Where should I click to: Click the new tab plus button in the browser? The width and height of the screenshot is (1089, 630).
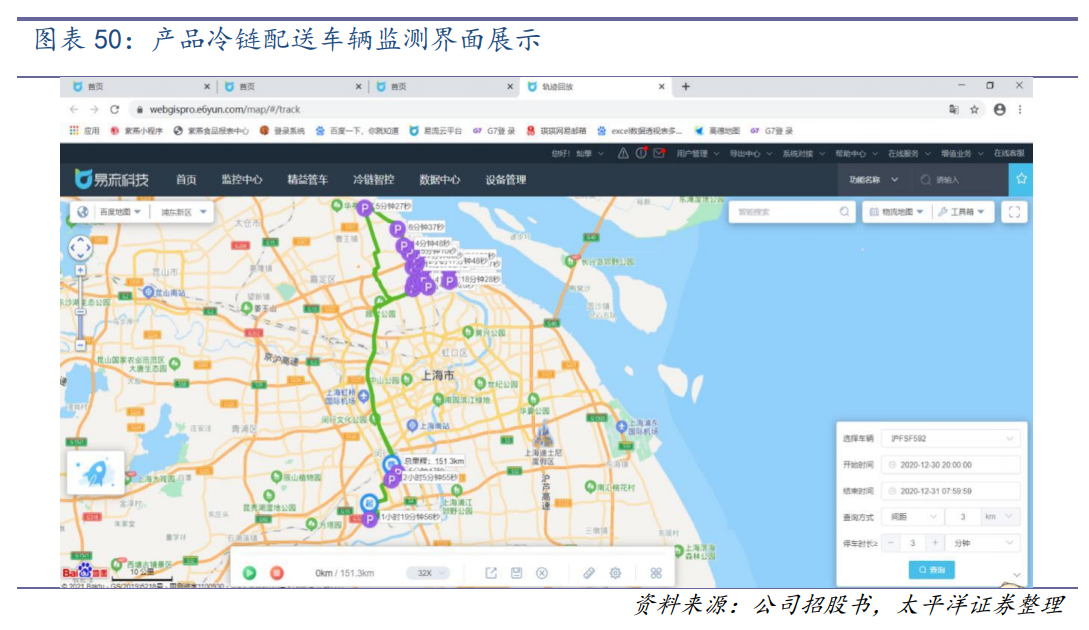click(x=685, y=87)
